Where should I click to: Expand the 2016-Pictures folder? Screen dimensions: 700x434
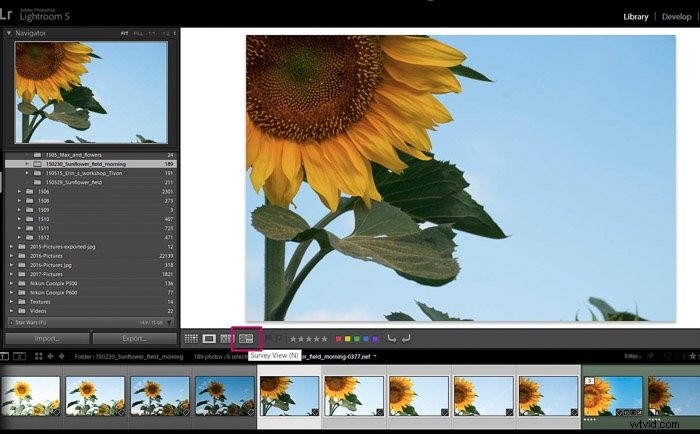(12, 256)
